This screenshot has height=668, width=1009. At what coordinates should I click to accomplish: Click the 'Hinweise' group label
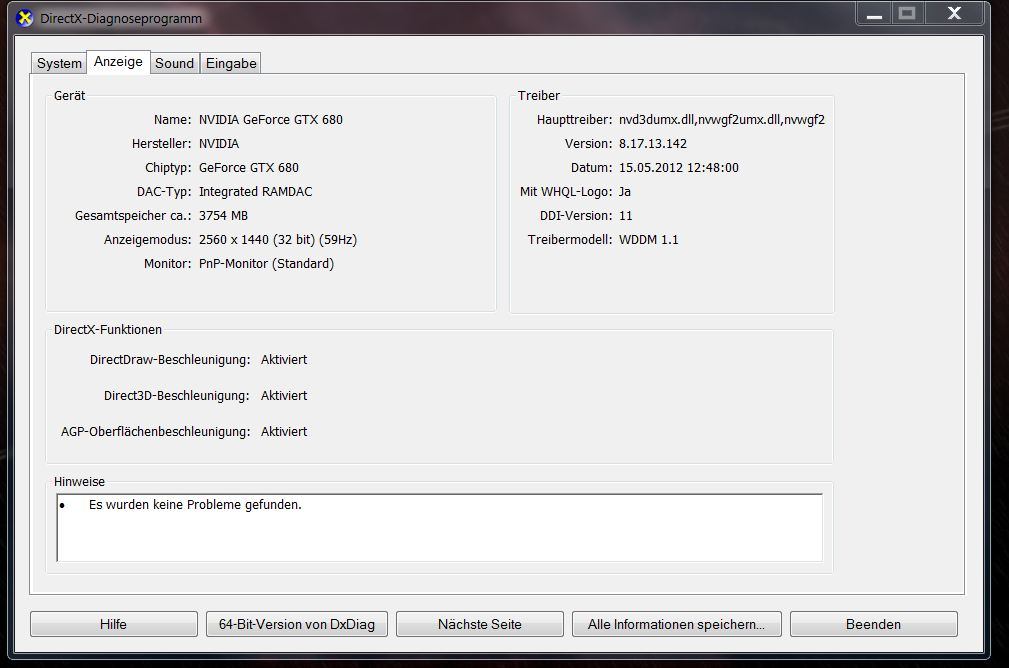[x=79, y=481]
